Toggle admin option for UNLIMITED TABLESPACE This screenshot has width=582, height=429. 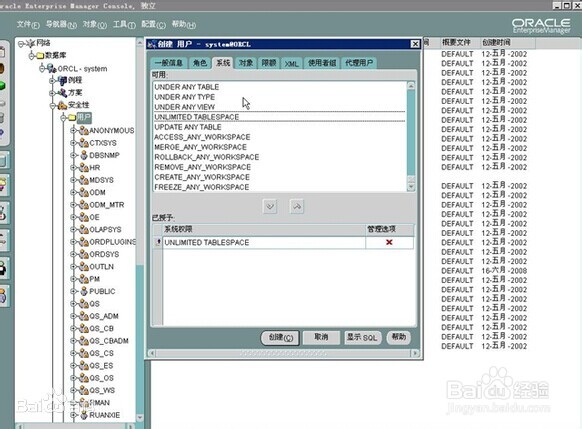point(389,242)
